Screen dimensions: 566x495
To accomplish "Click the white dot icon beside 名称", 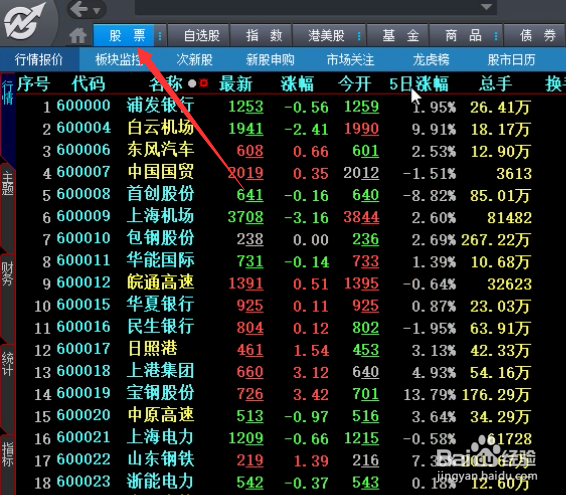I will (x=192, y=84).
